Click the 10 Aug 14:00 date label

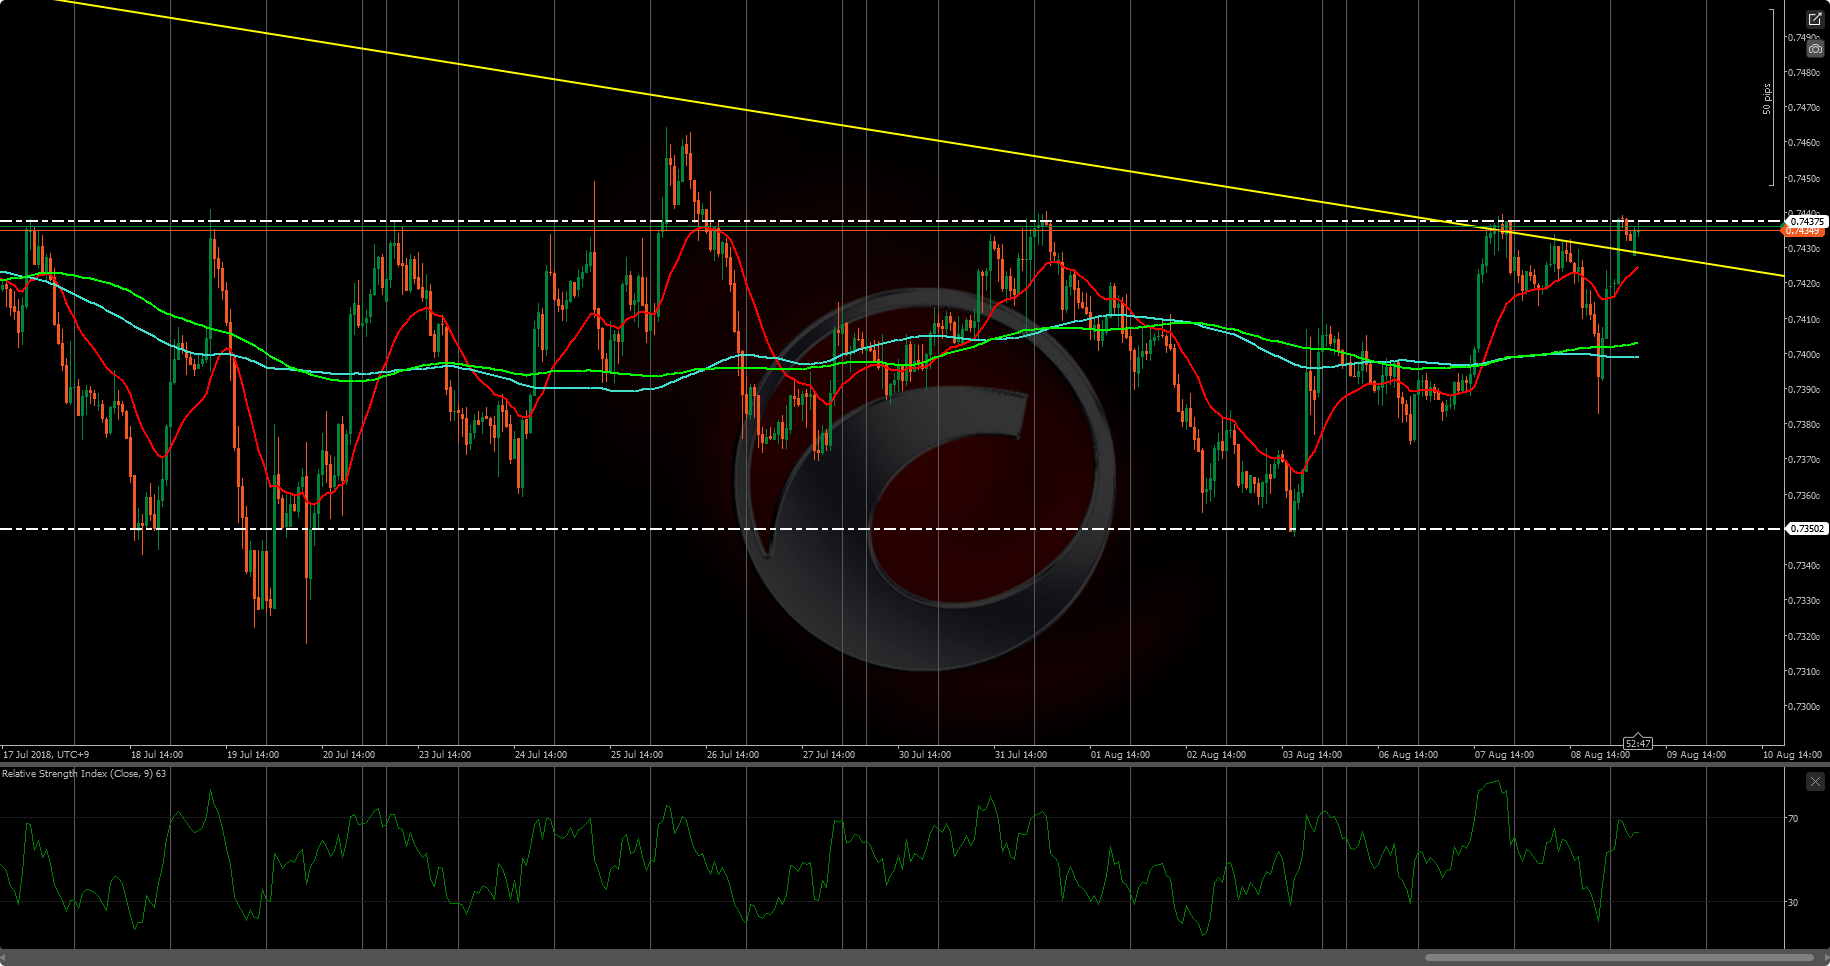click(1792, 755)
